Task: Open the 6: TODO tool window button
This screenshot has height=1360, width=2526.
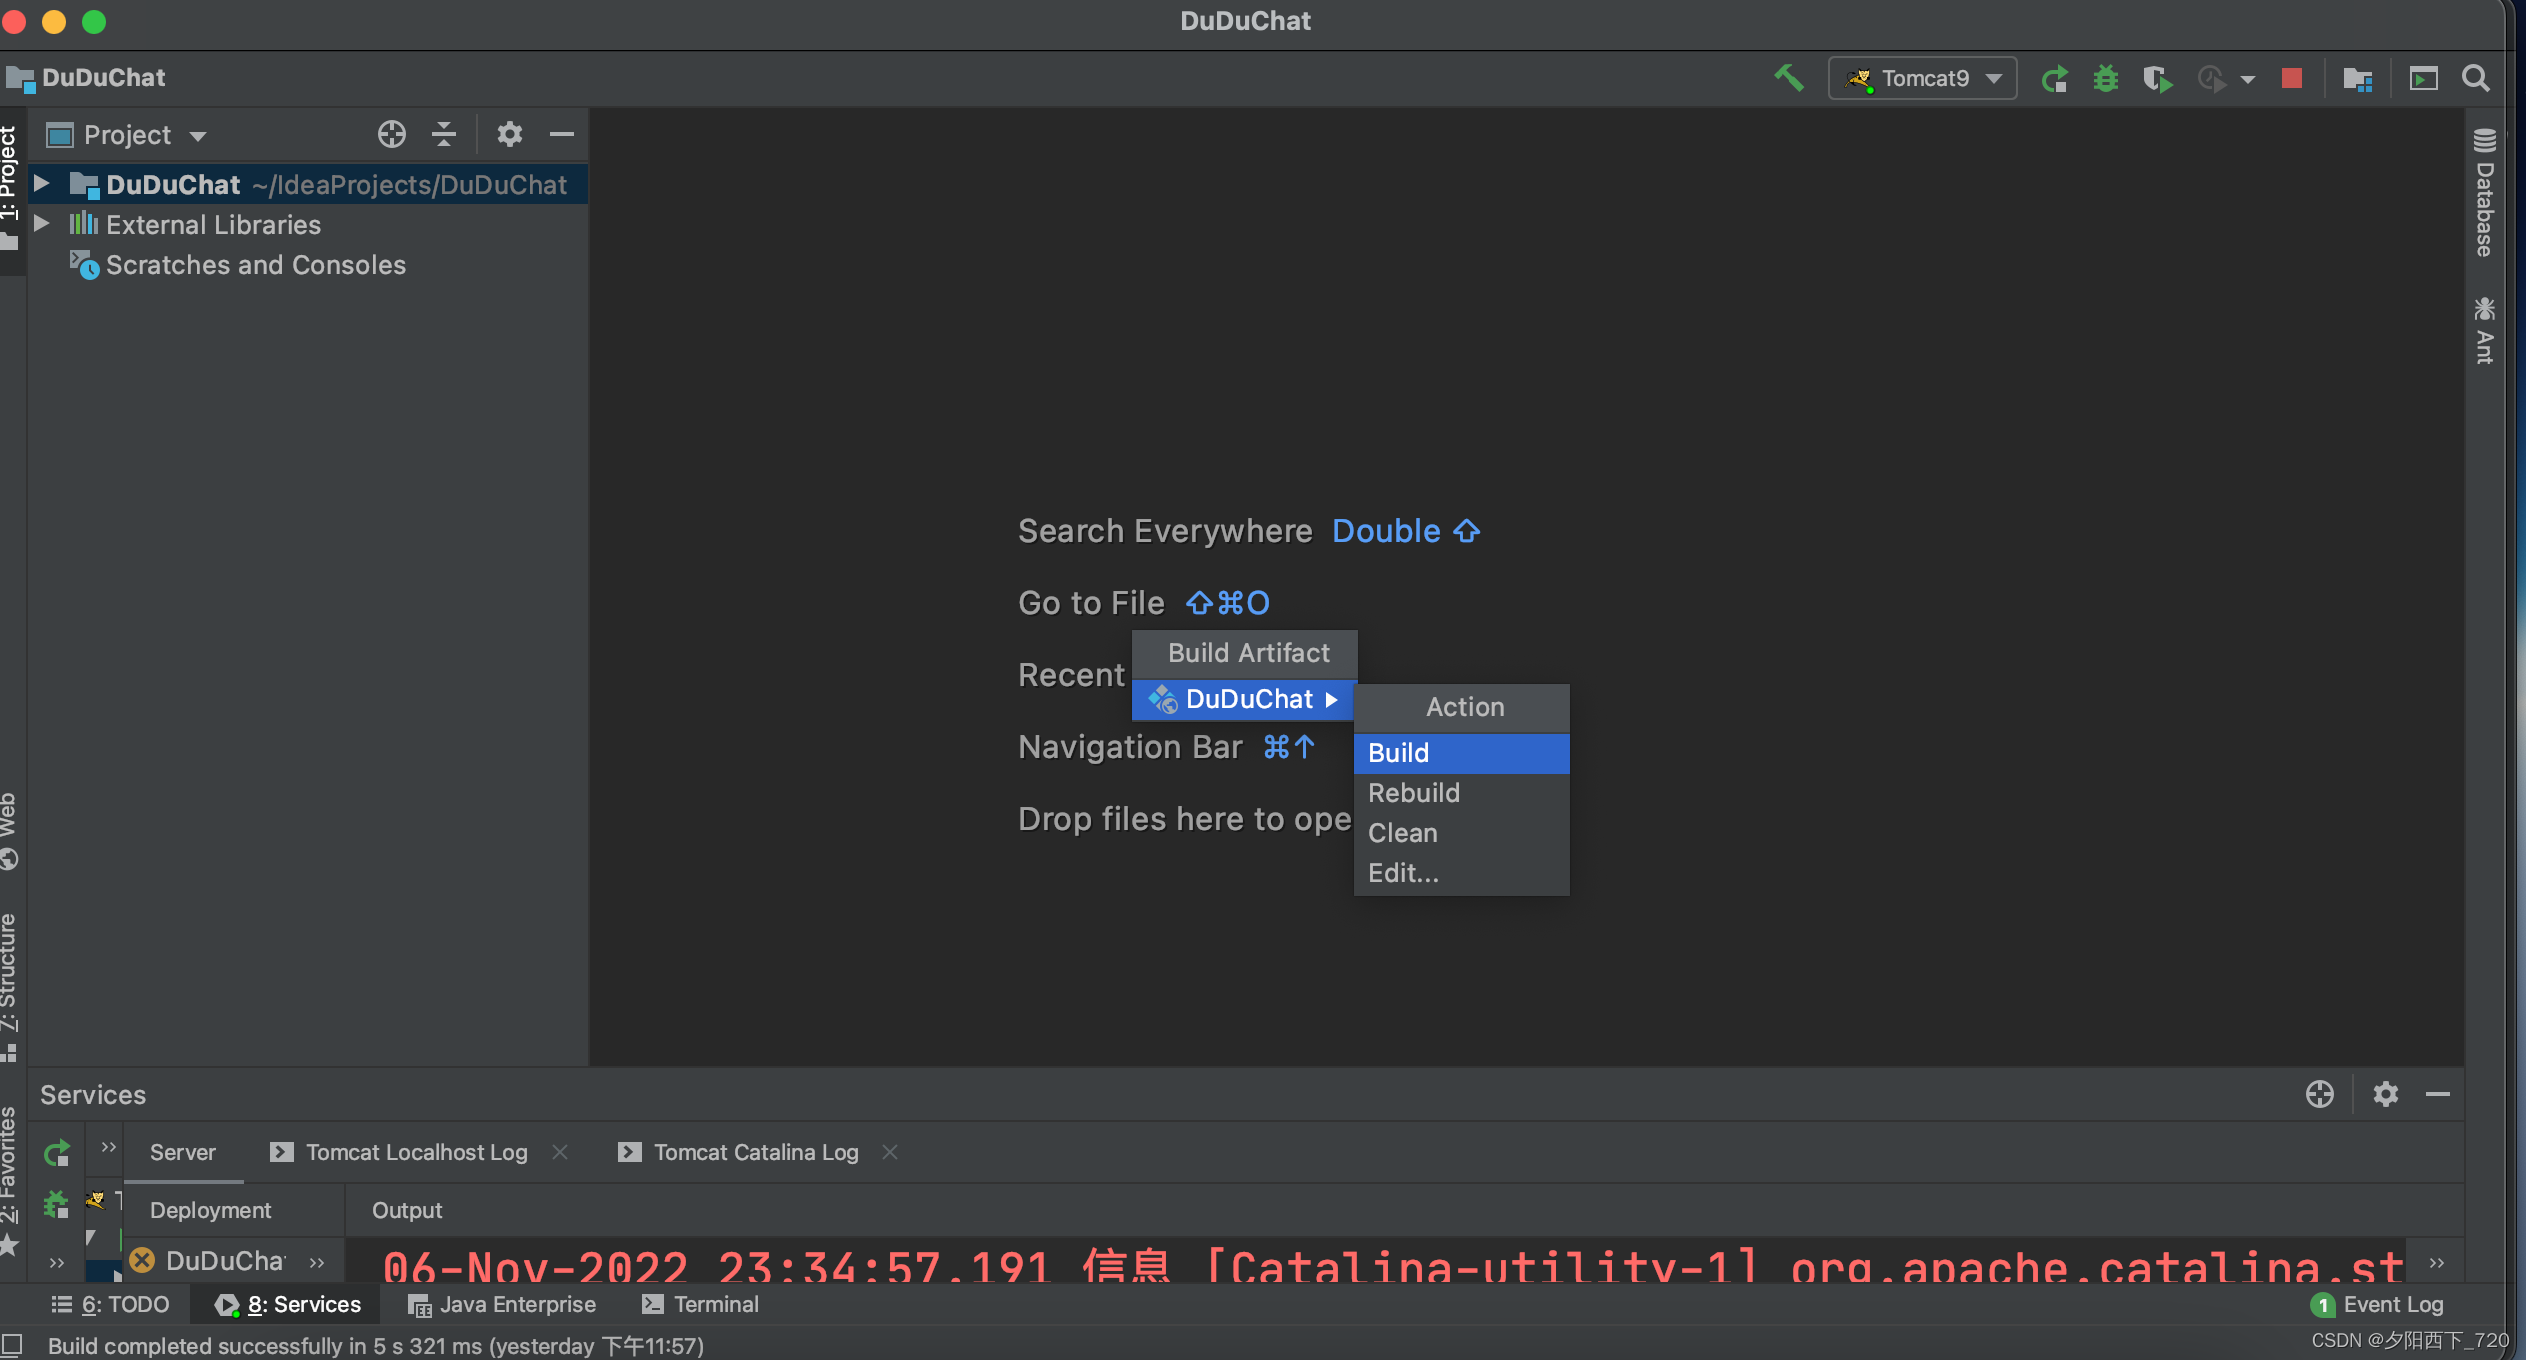Action: pyautogui.click(x=110, y=1304)
